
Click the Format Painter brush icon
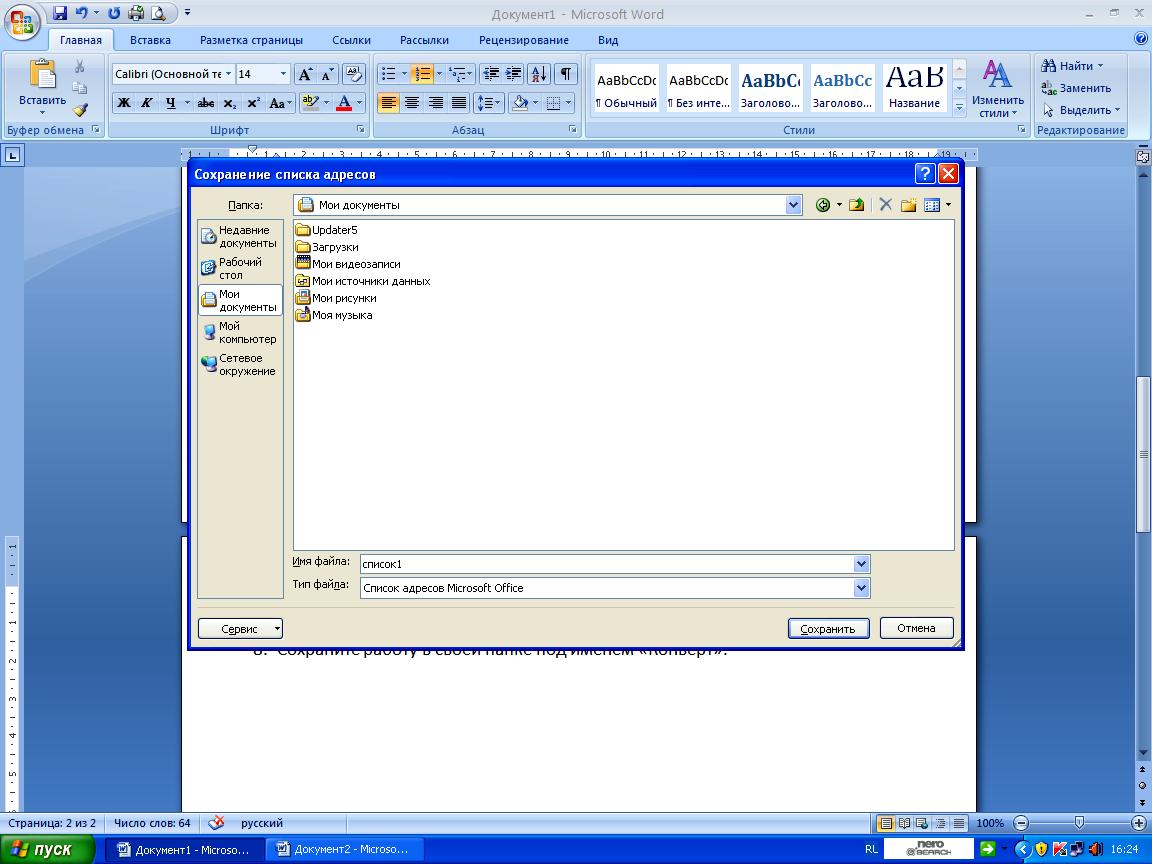coord(79,109)
